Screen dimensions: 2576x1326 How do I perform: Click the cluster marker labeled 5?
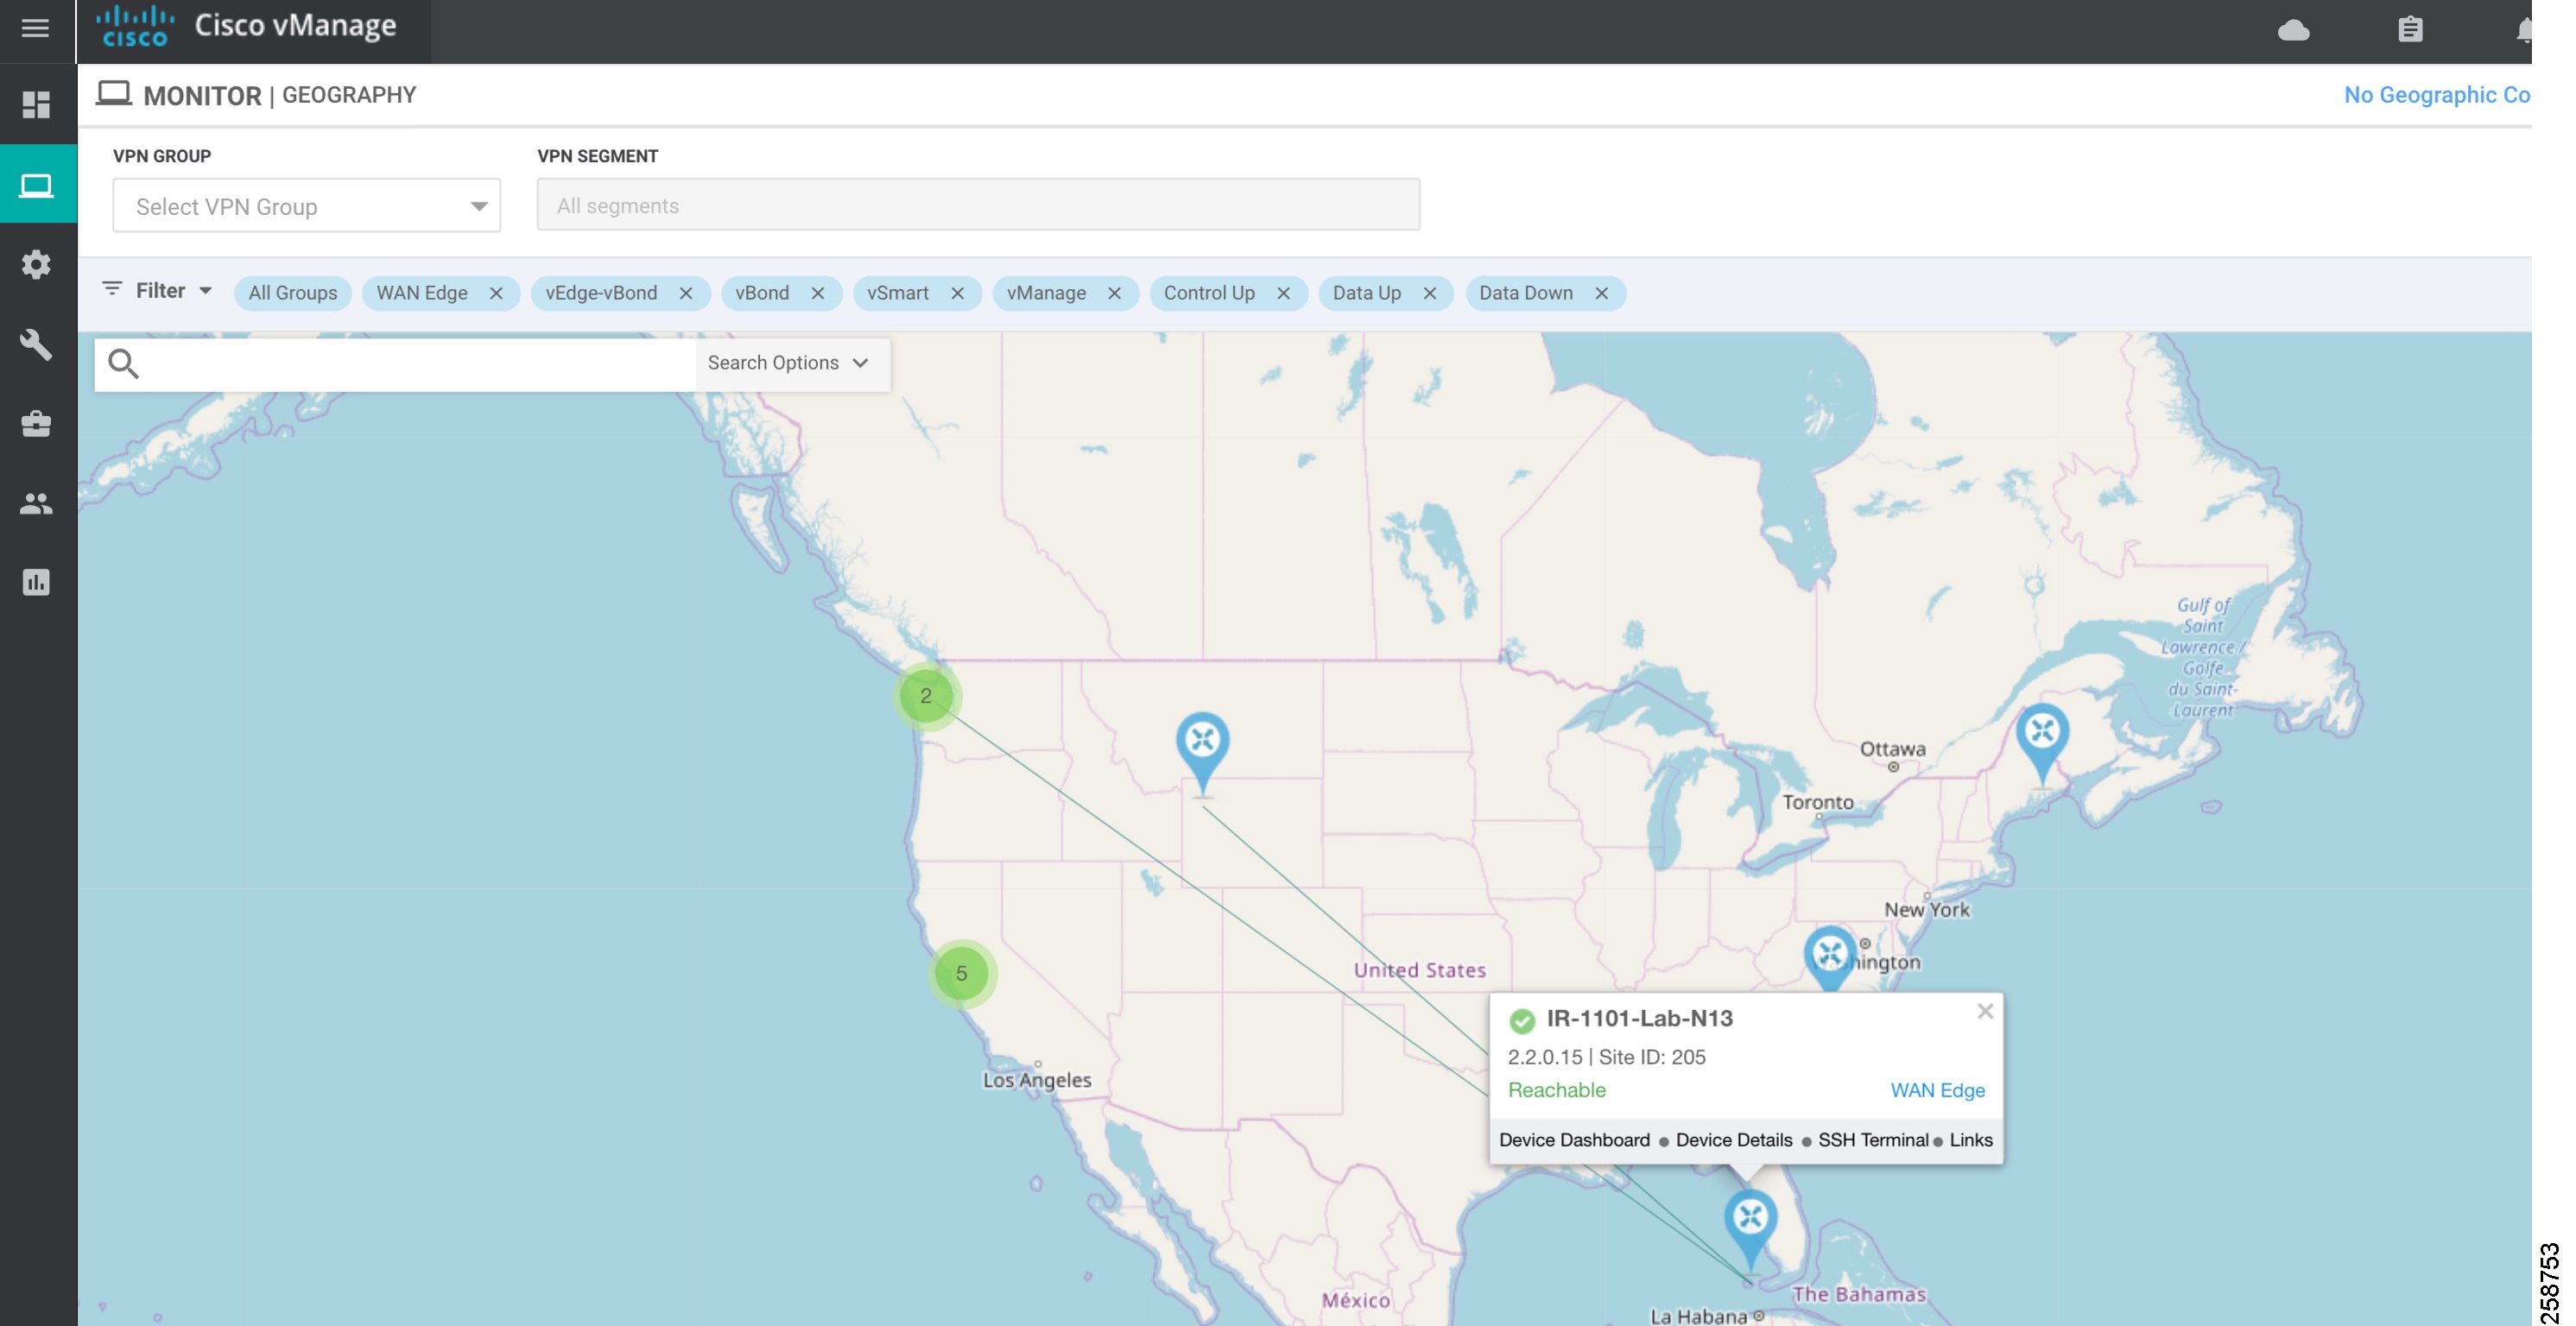pyautogui.click(x=961, y=973)
